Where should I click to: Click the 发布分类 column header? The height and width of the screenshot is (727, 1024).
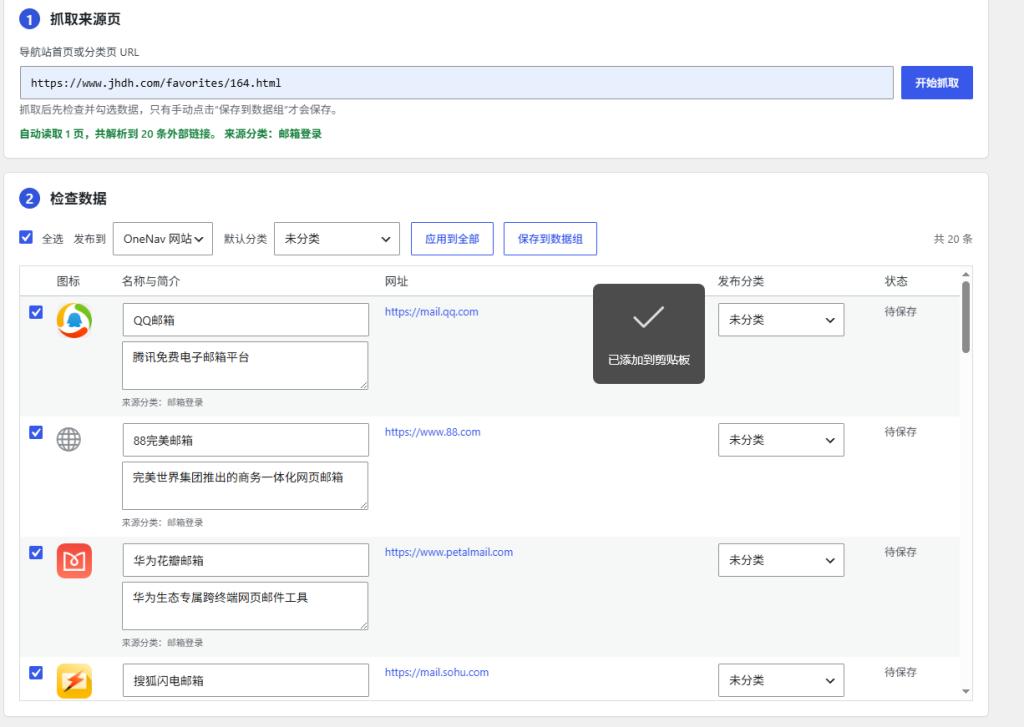(x=741, y=282)
